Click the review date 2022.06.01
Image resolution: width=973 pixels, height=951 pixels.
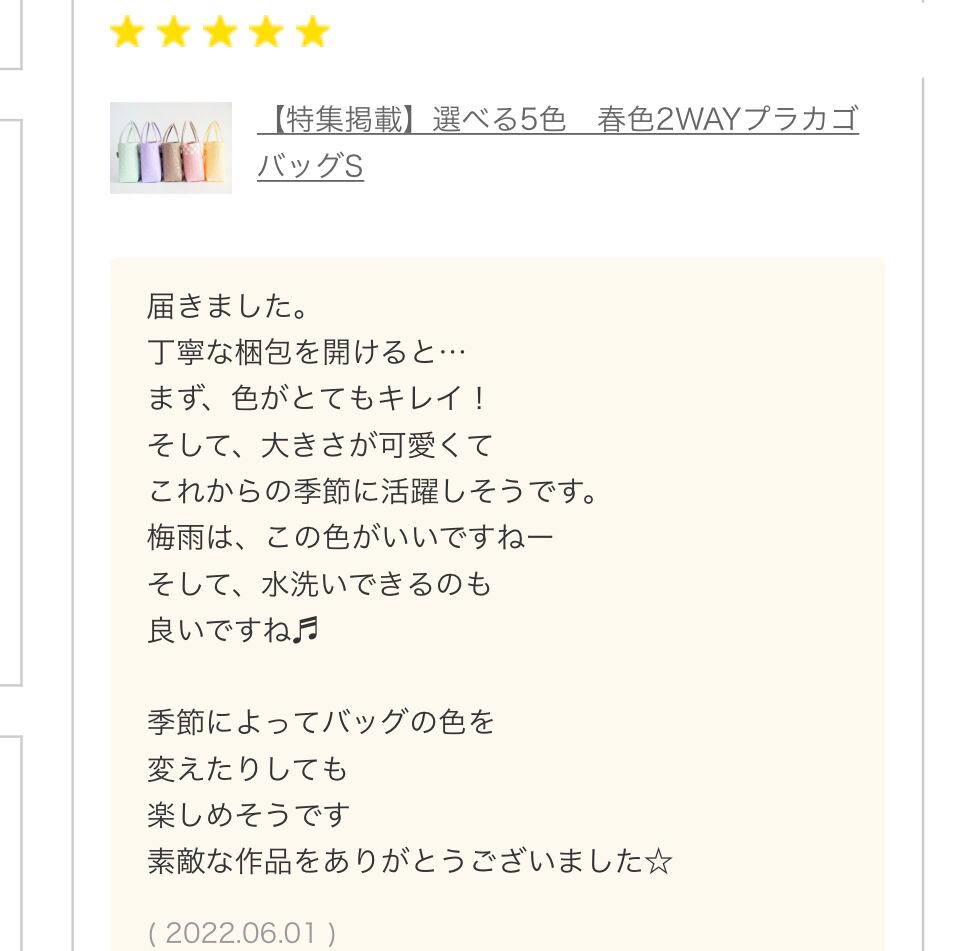[242, 933]
